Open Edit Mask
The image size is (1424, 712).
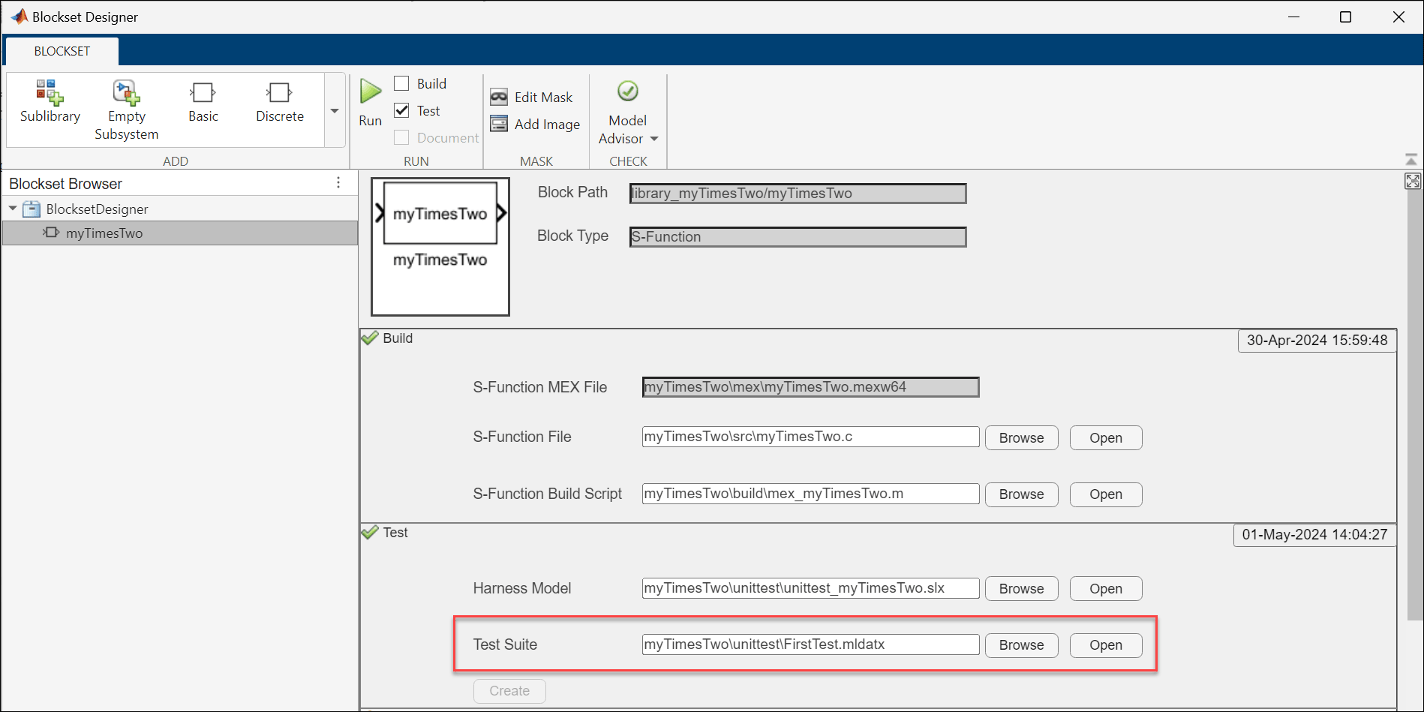(x=531, y=97)
